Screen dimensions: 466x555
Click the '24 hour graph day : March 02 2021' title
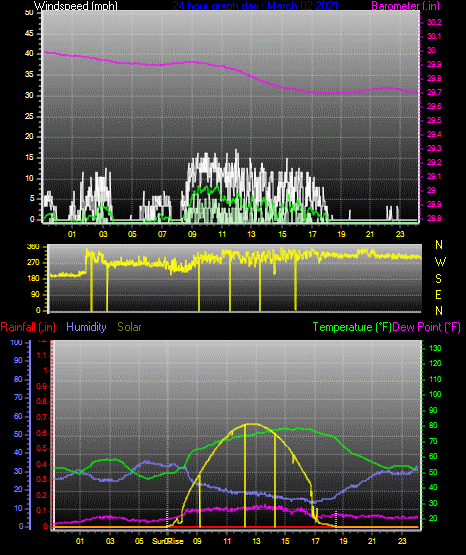(255, 6)
